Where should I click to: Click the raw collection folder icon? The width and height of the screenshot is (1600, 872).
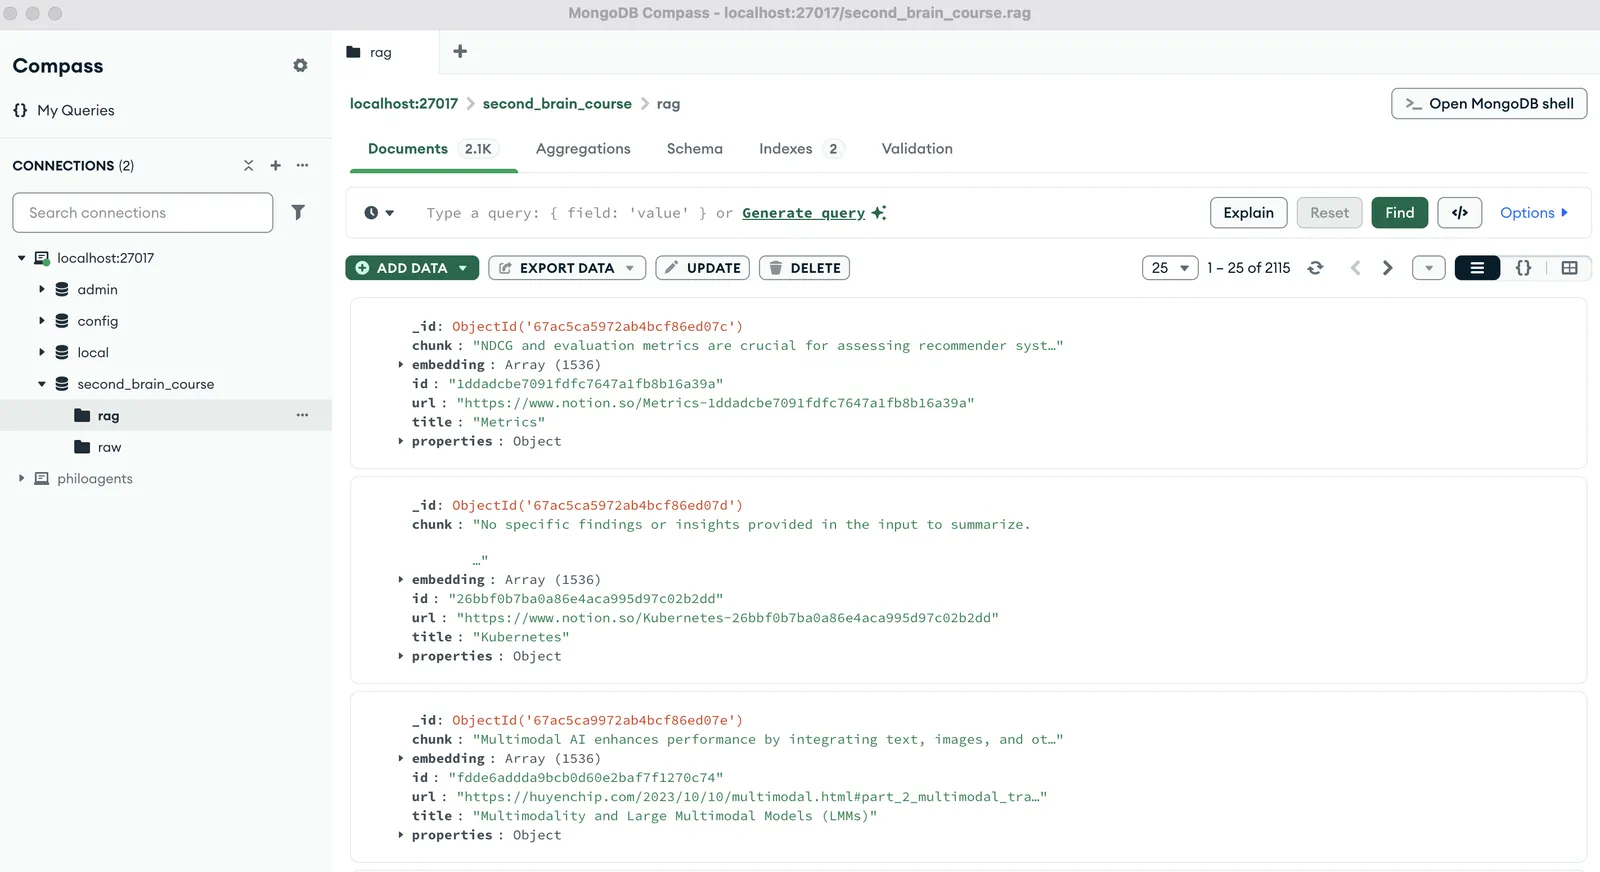click(x=82, y=447)
